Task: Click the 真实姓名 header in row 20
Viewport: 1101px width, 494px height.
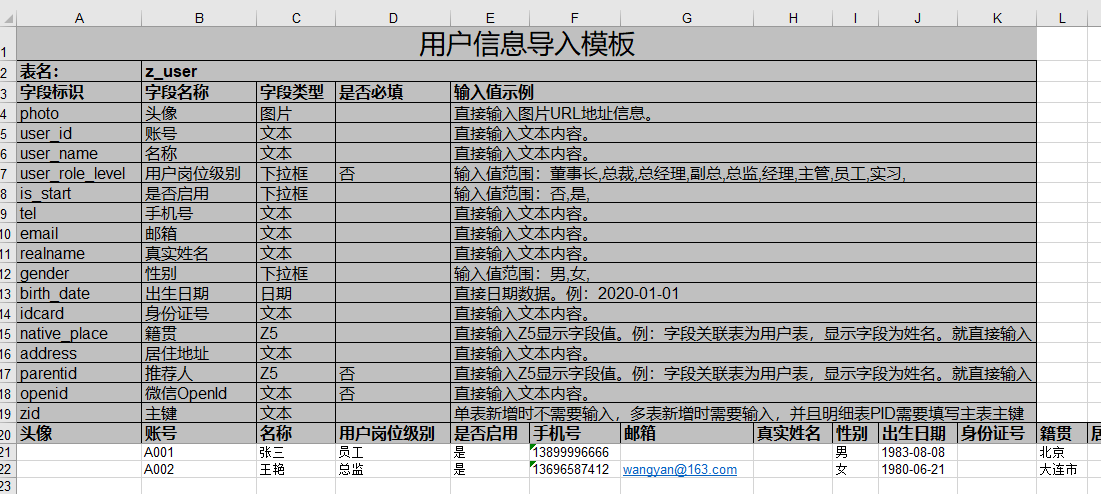Action: point(793,433)
